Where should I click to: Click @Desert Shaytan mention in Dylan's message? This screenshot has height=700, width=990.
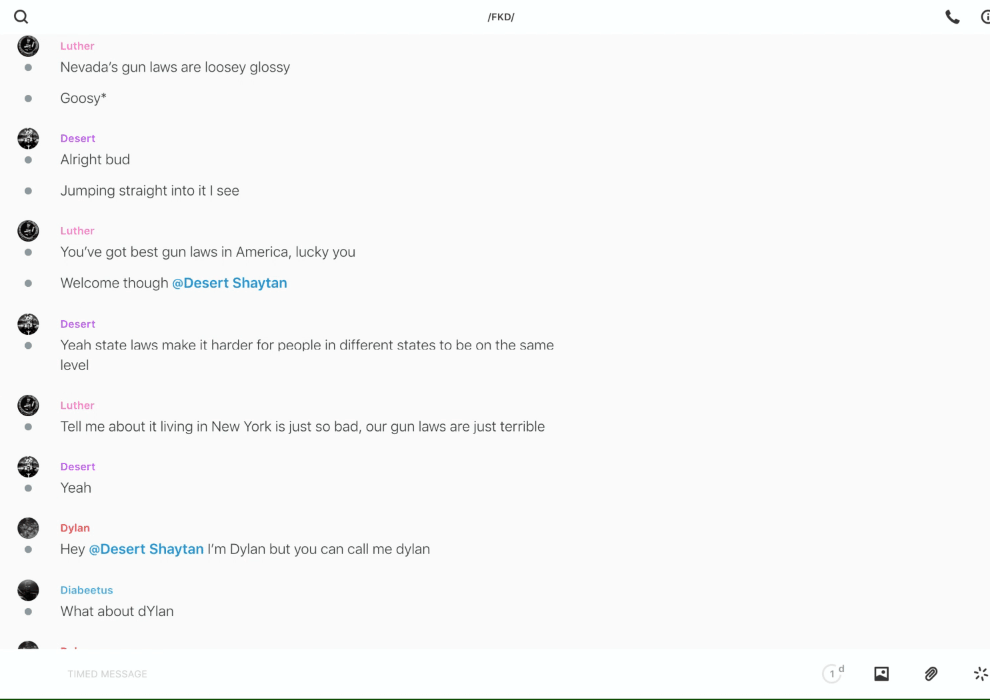[x=146, y=549]
